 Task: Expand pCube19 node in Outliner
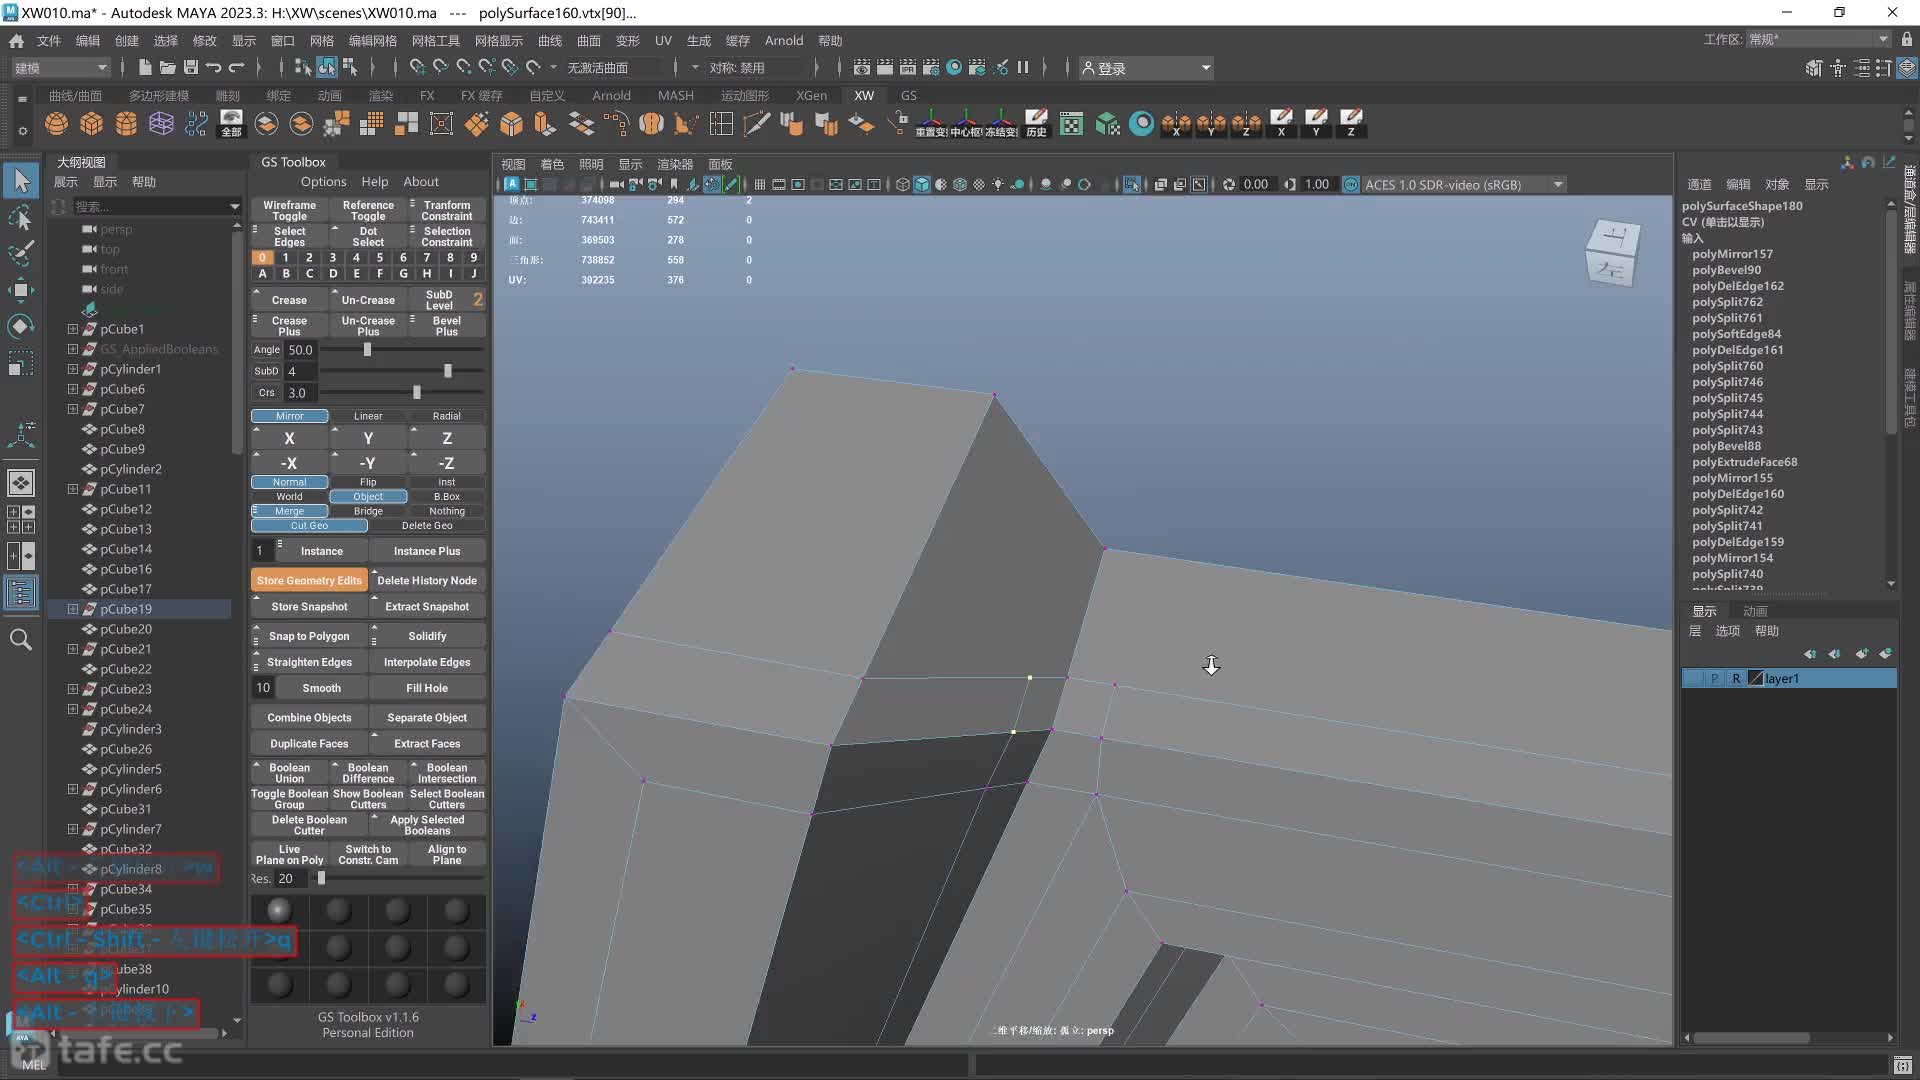point(72,609)
